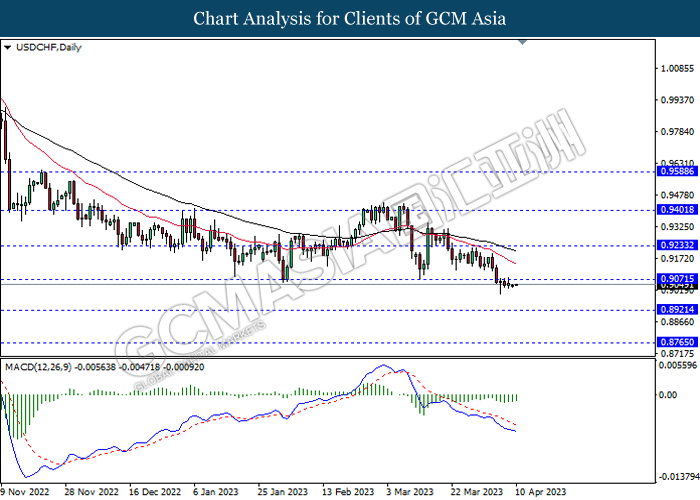700x500 pixels.
Task: Click the 3 Mar 2023 date label
Action: (x=410, y=492)
